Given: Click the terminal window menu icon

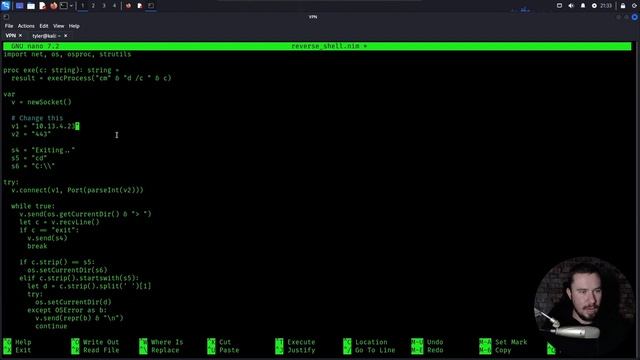Looking at the screenshot, I should tap(6, 17).
